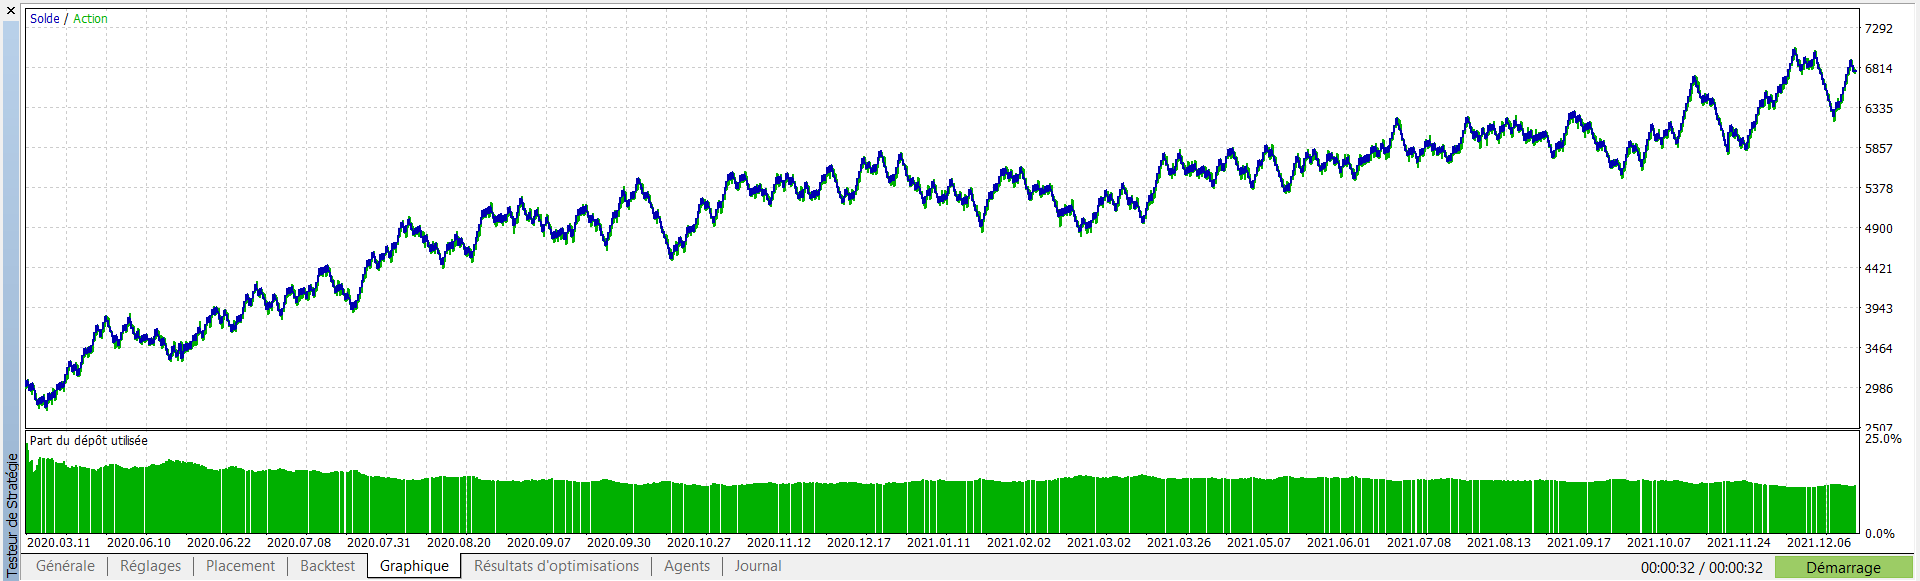Switch to the Générale tab
This screenshot has width=1920, height=581.
pos(65,566)
